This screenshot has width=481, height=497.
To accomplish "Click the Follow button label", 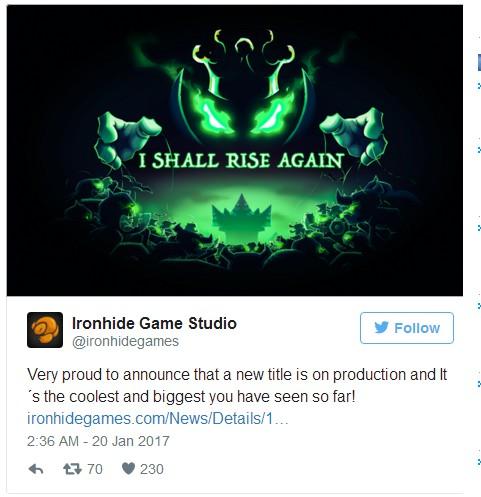I will tap(417, 328).
